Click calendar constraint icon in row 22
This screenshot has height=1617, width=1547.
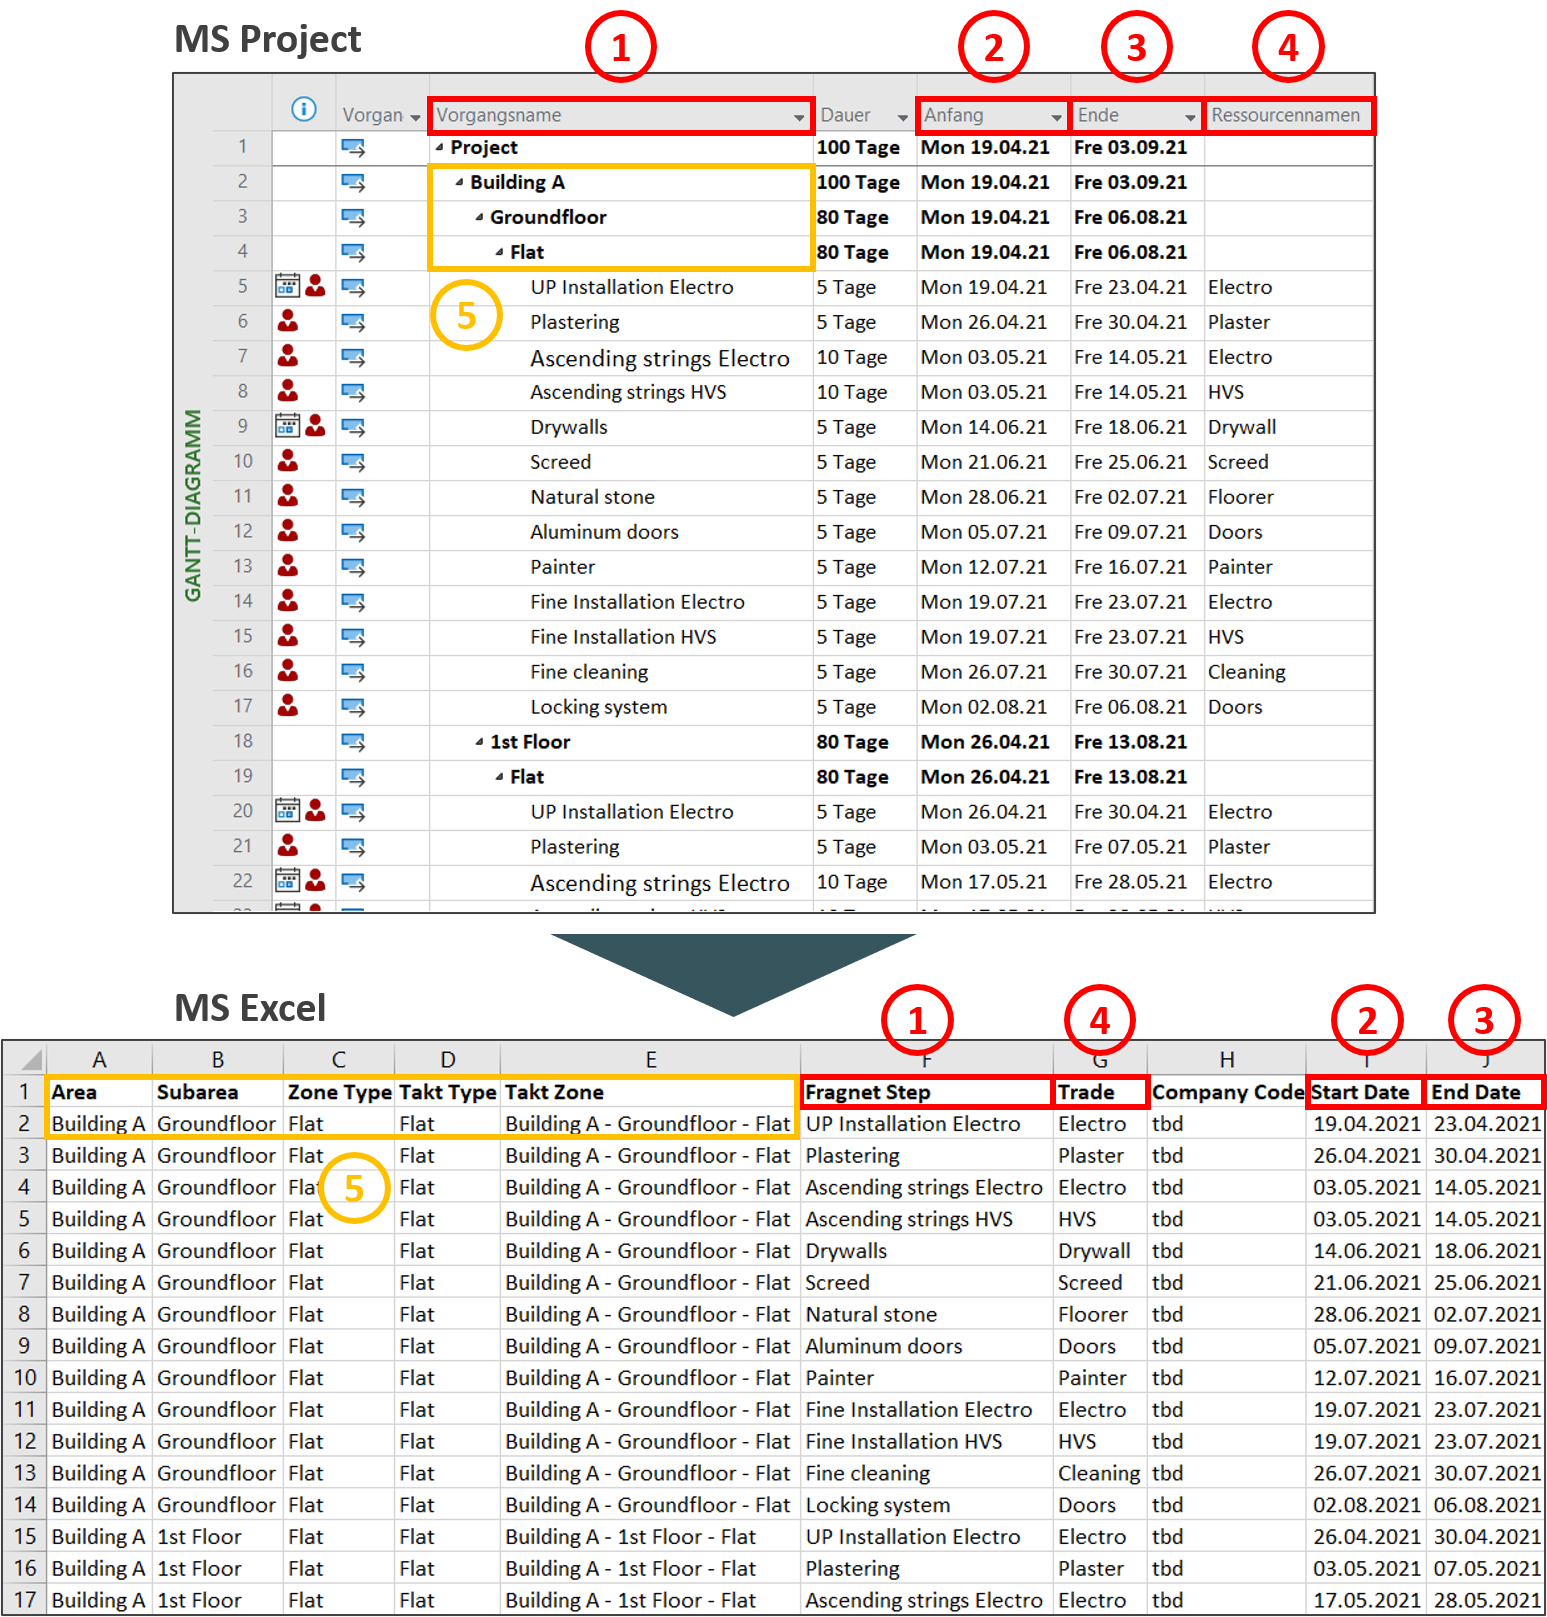click(x=287, y=881)
